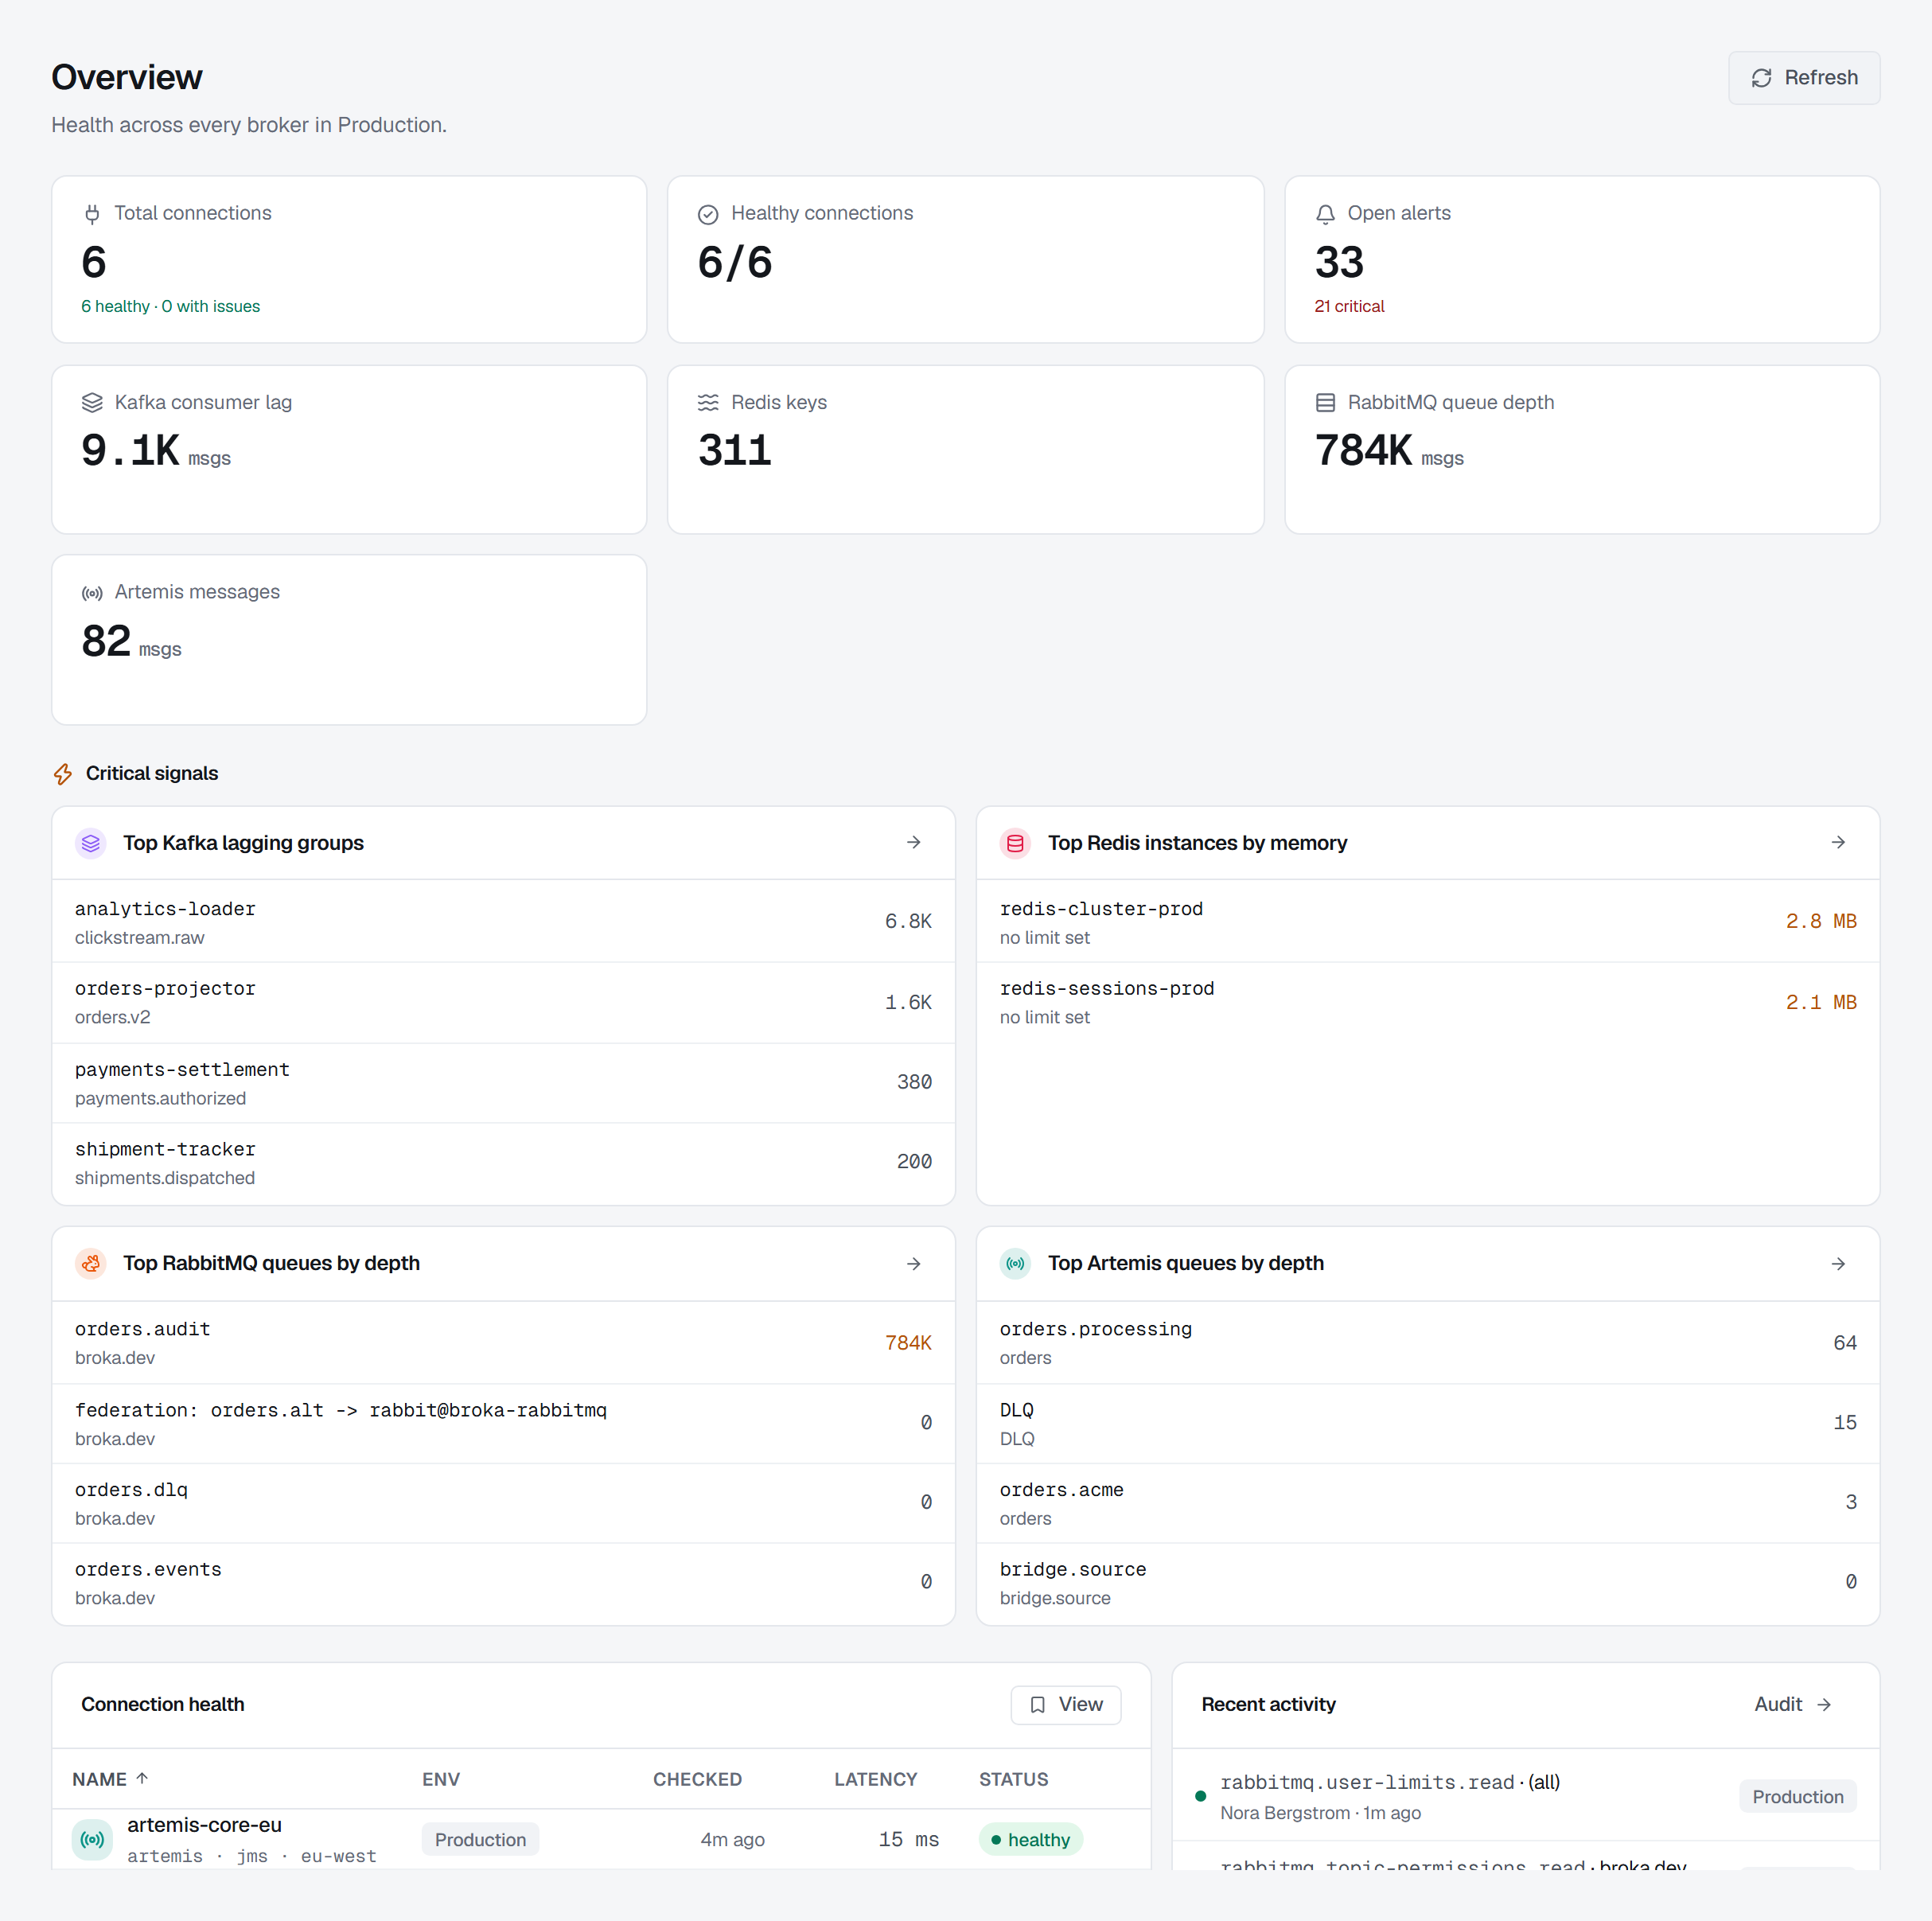Click the lightning icon beside Critical signals
Image resolution: width=1932 pixels, height=1921 pixels.
pyautogui.click(x=63, y=774)
